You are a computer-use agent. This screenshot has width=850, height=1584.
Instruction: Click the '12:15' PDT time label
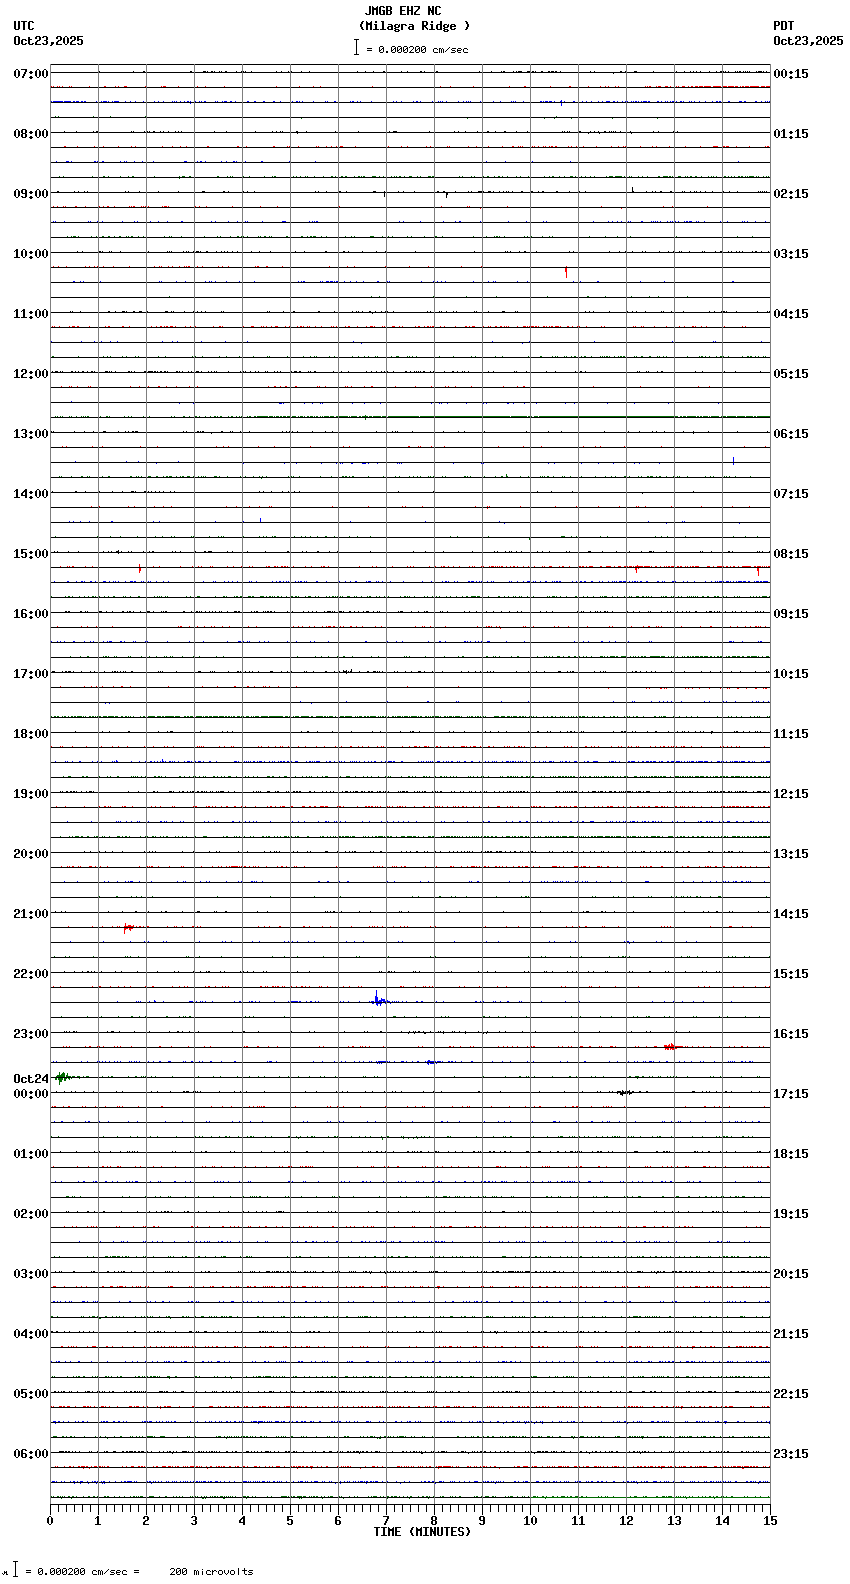pos(791,794)
